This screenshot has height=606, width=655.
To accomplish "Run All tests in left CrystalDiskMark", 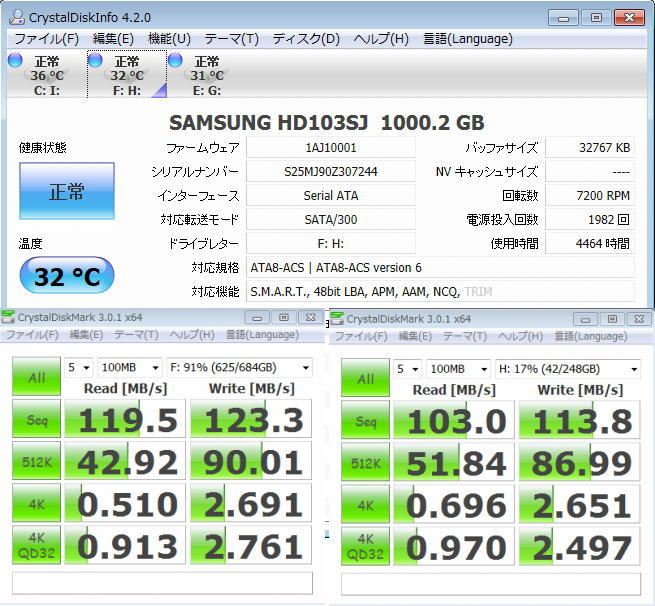I will point(36,377).
